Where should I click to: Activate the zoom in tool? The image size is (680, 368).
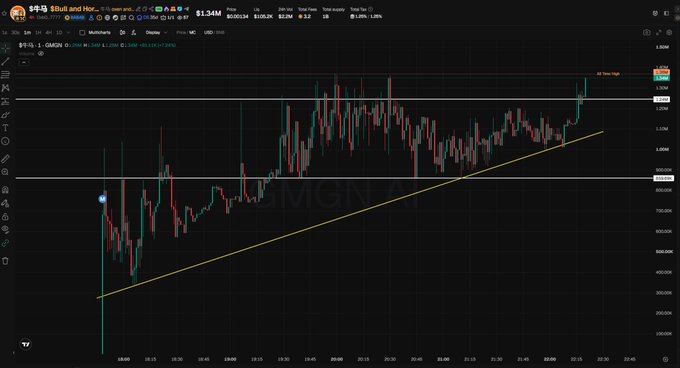(5, 172)
